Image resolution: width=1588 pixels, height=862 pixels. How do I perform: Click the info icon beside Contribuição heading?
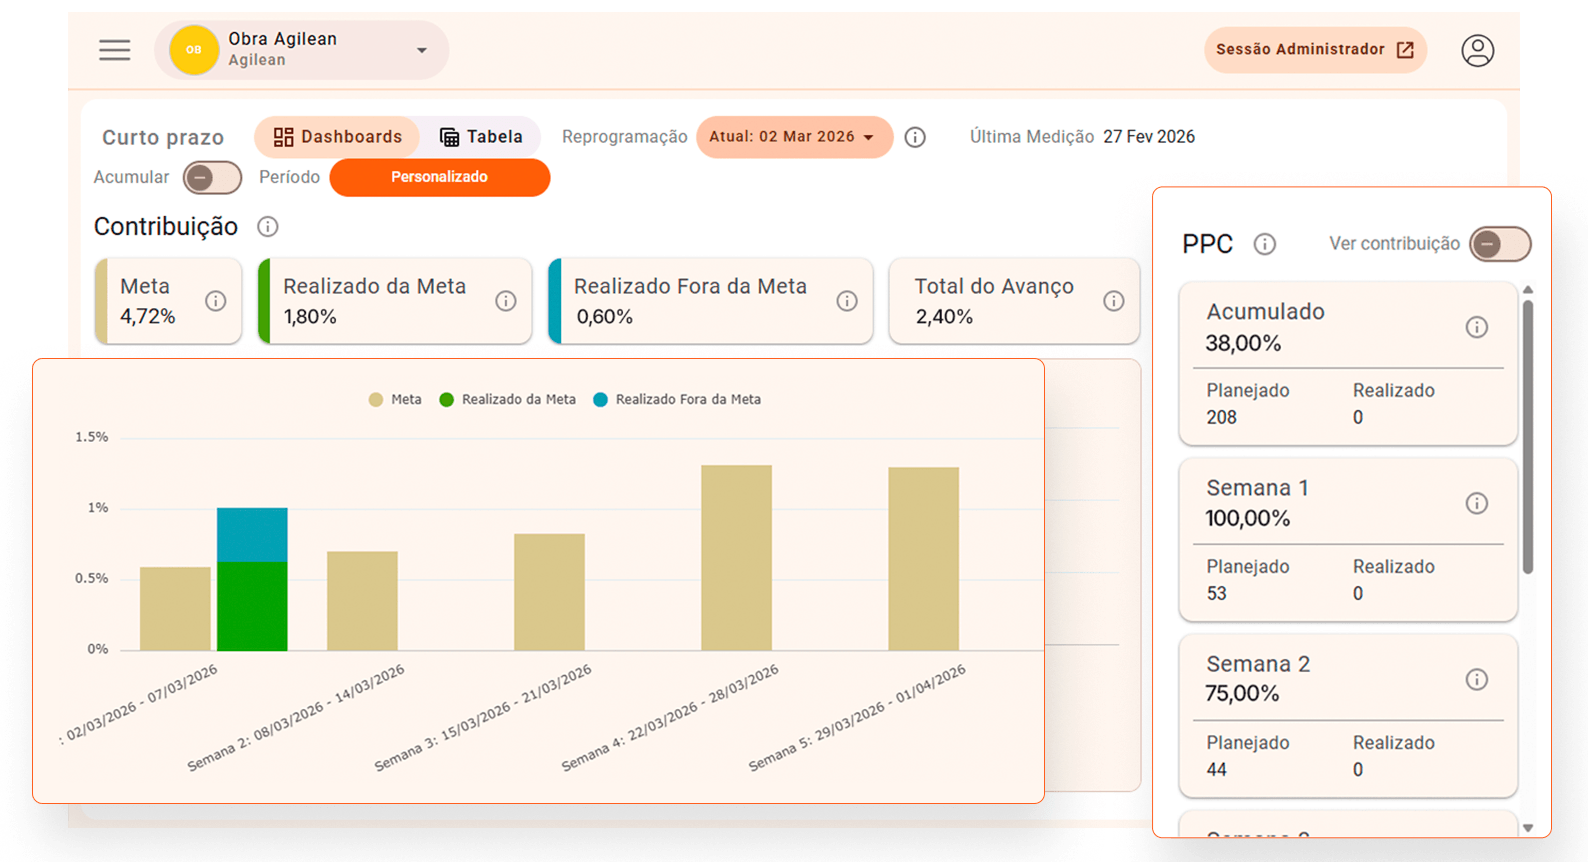tap(268, 227)
